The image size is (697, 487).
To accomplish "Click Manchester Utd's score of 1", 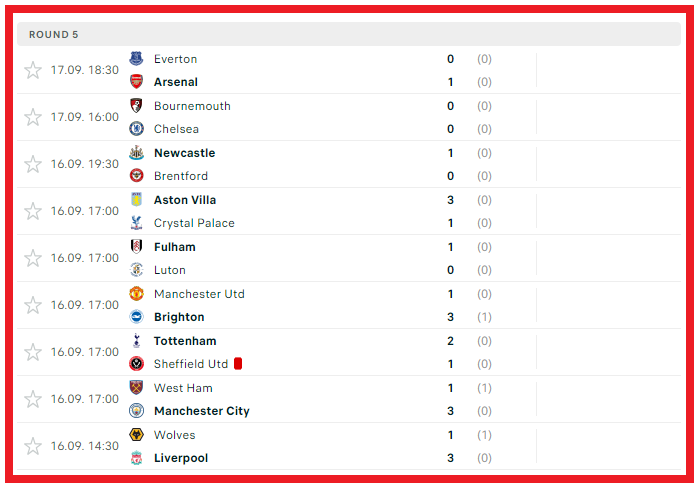I will 451,294.
